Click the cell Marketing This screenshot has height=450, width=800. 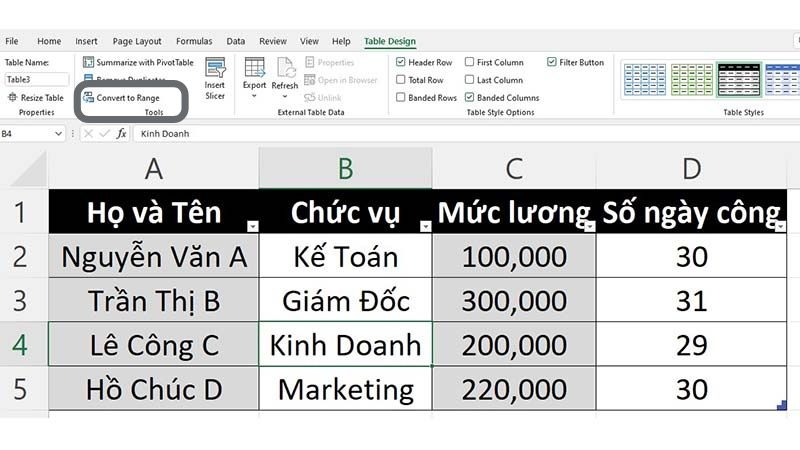345,389
